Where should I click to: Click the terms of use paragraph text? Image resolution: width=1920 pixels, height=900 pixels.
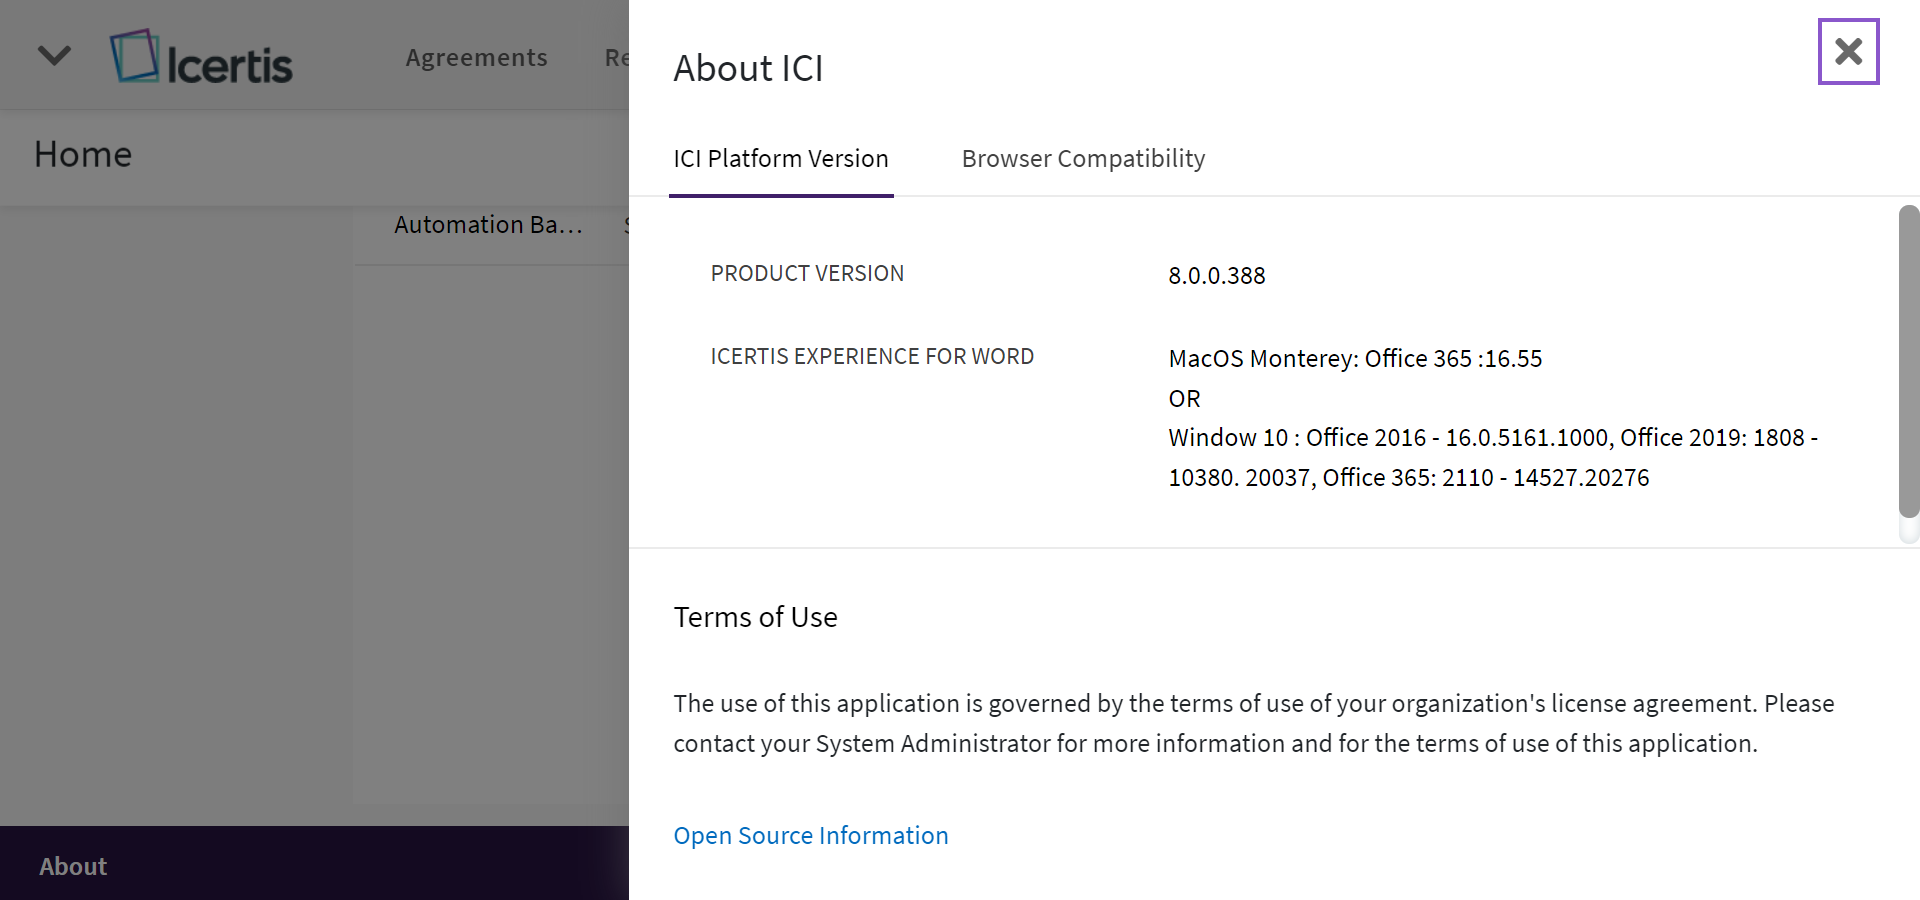point(1253,723)
